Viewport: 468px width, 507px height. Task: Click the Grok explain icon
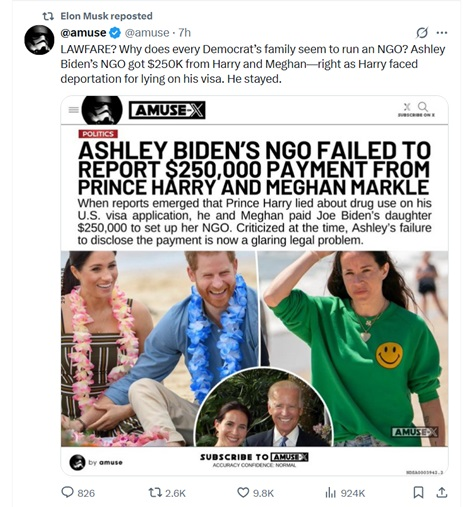click(422, 33)
